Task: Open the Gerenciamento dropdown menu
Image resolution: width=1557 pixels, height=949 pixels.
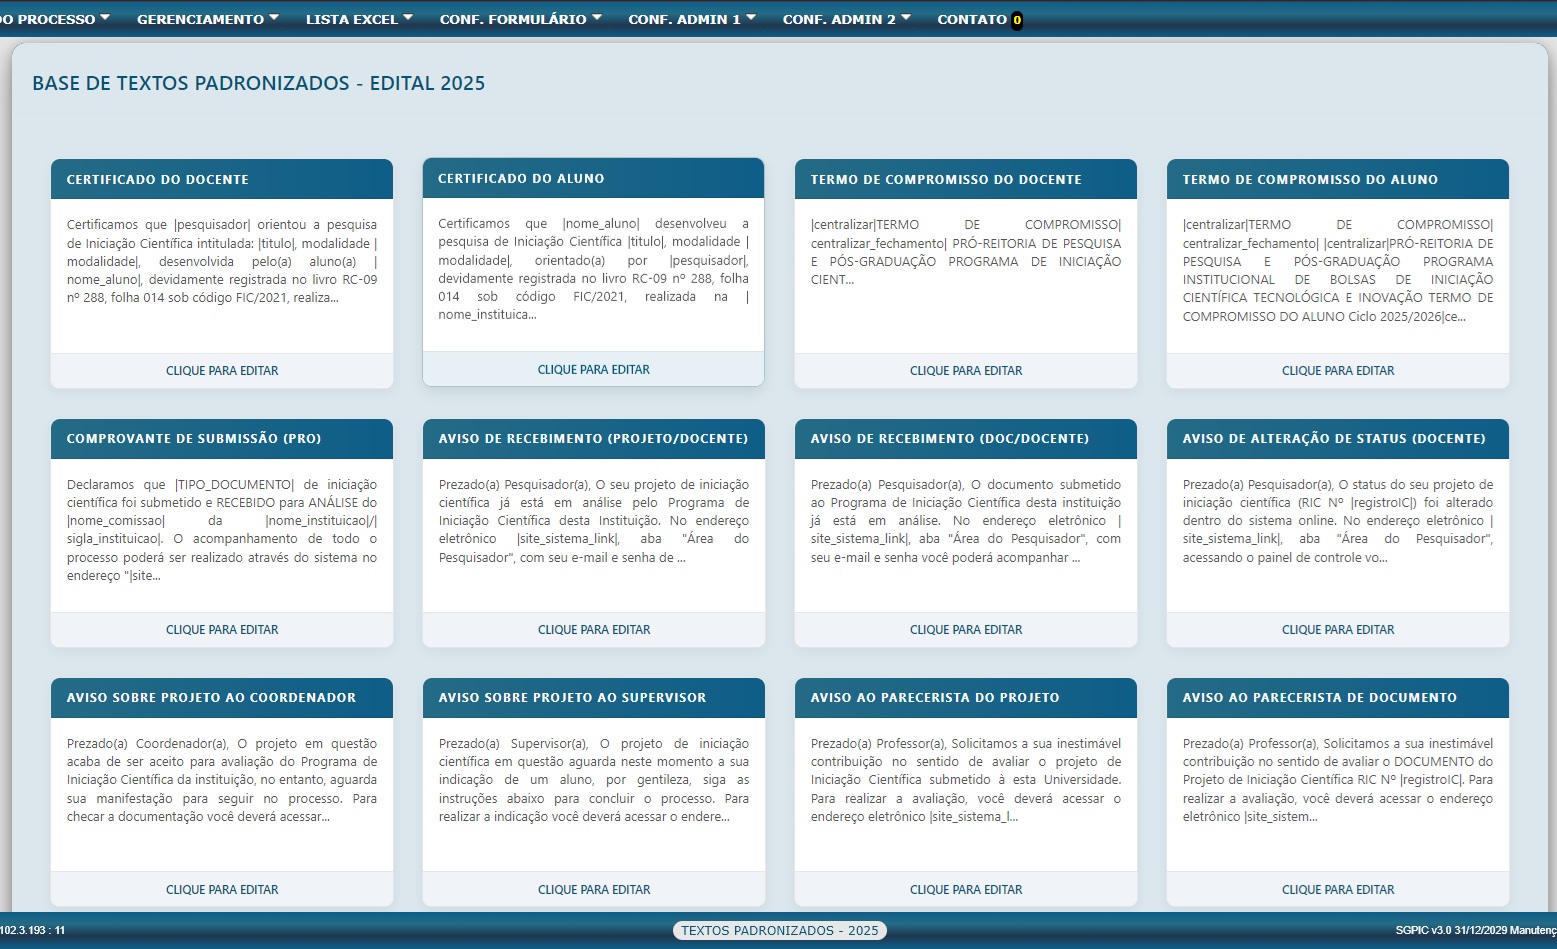Action: coord(207,19)
